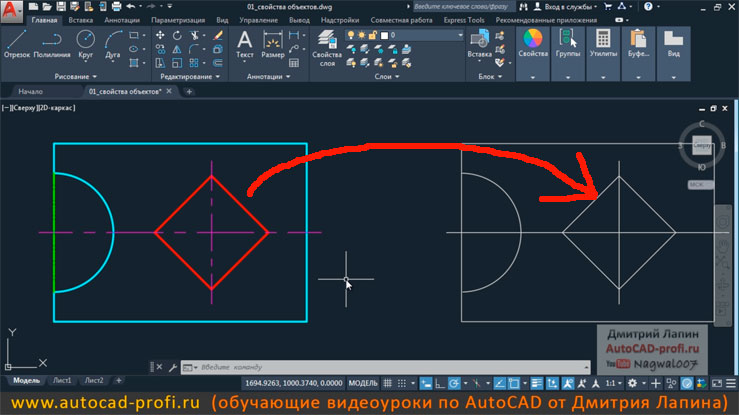The width and height of the screenshot is (739, 415).
Task: Select the Полилиния (Polyline) tool
Action: pyautogui.click(x=52, y=44)
